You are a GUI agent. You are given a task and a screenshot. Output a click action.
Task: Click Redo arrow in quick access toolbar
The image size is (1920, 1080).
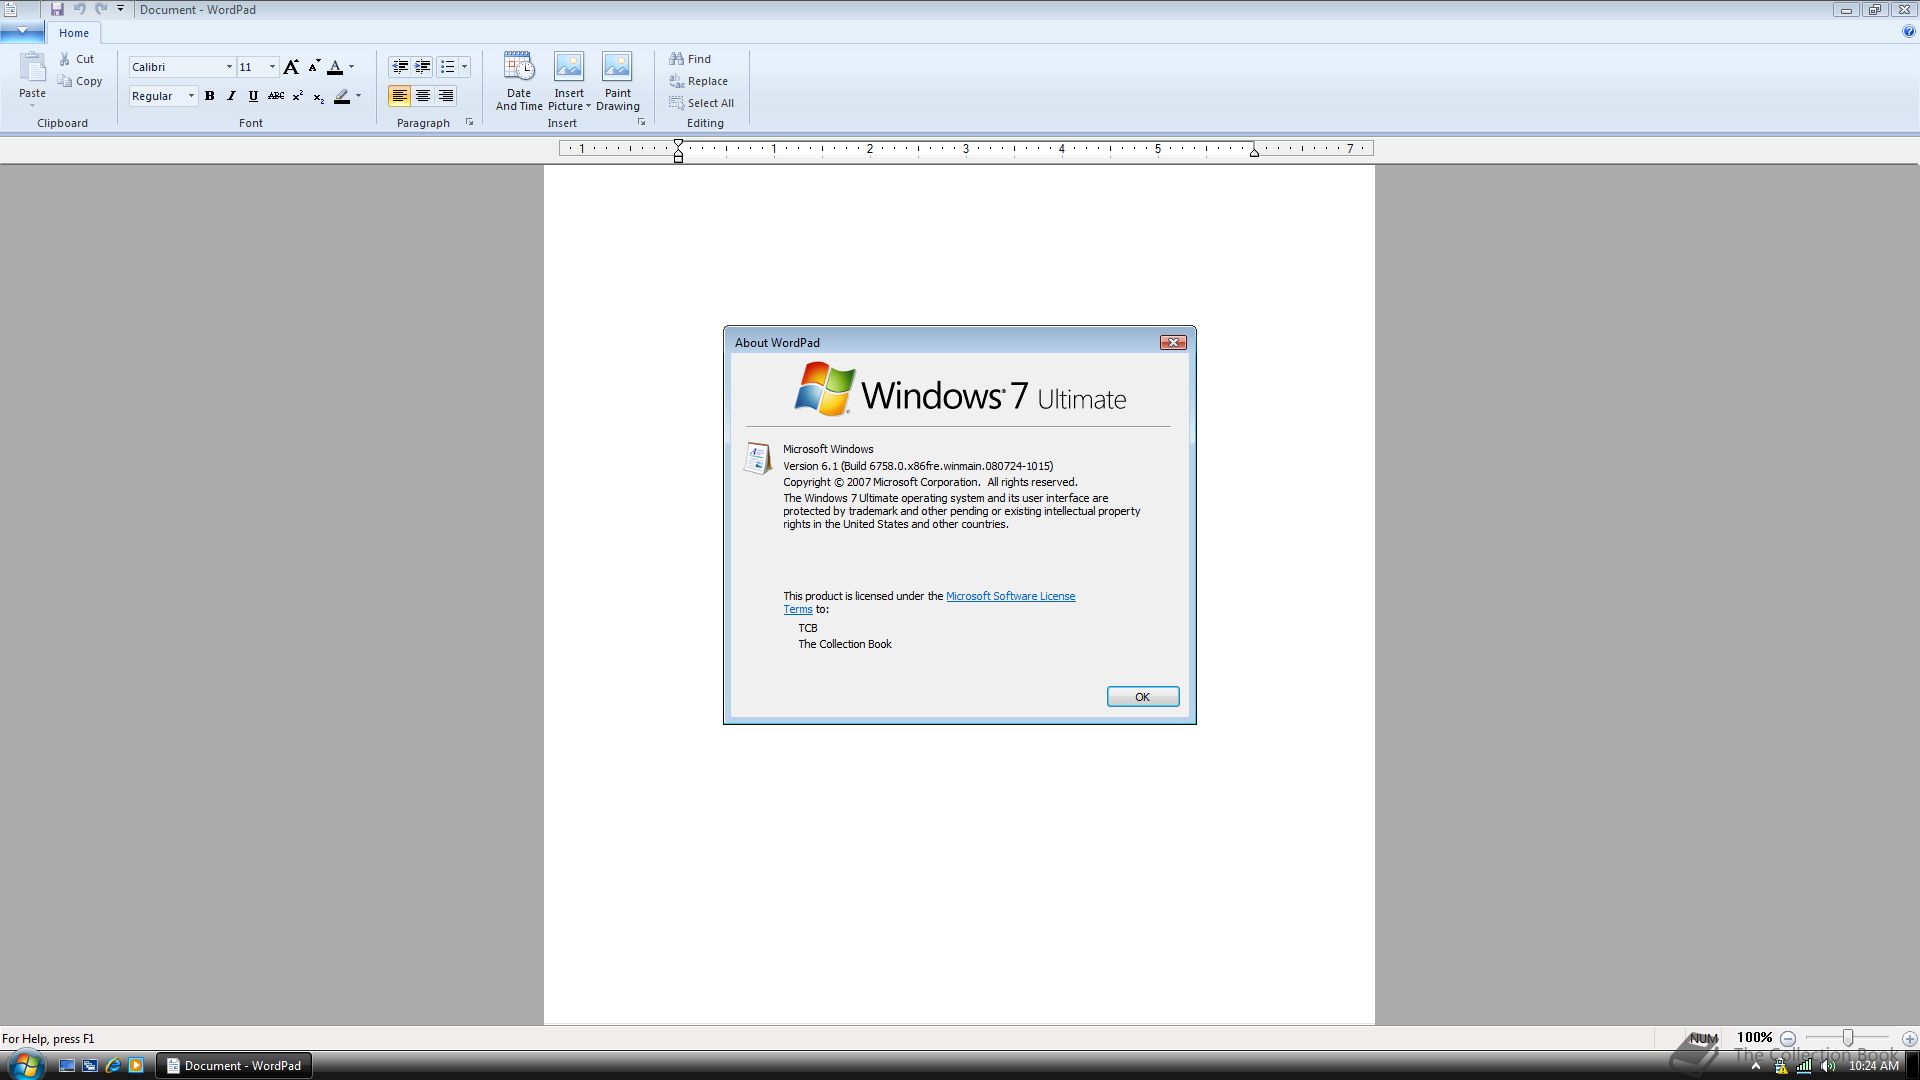(101, 9)
